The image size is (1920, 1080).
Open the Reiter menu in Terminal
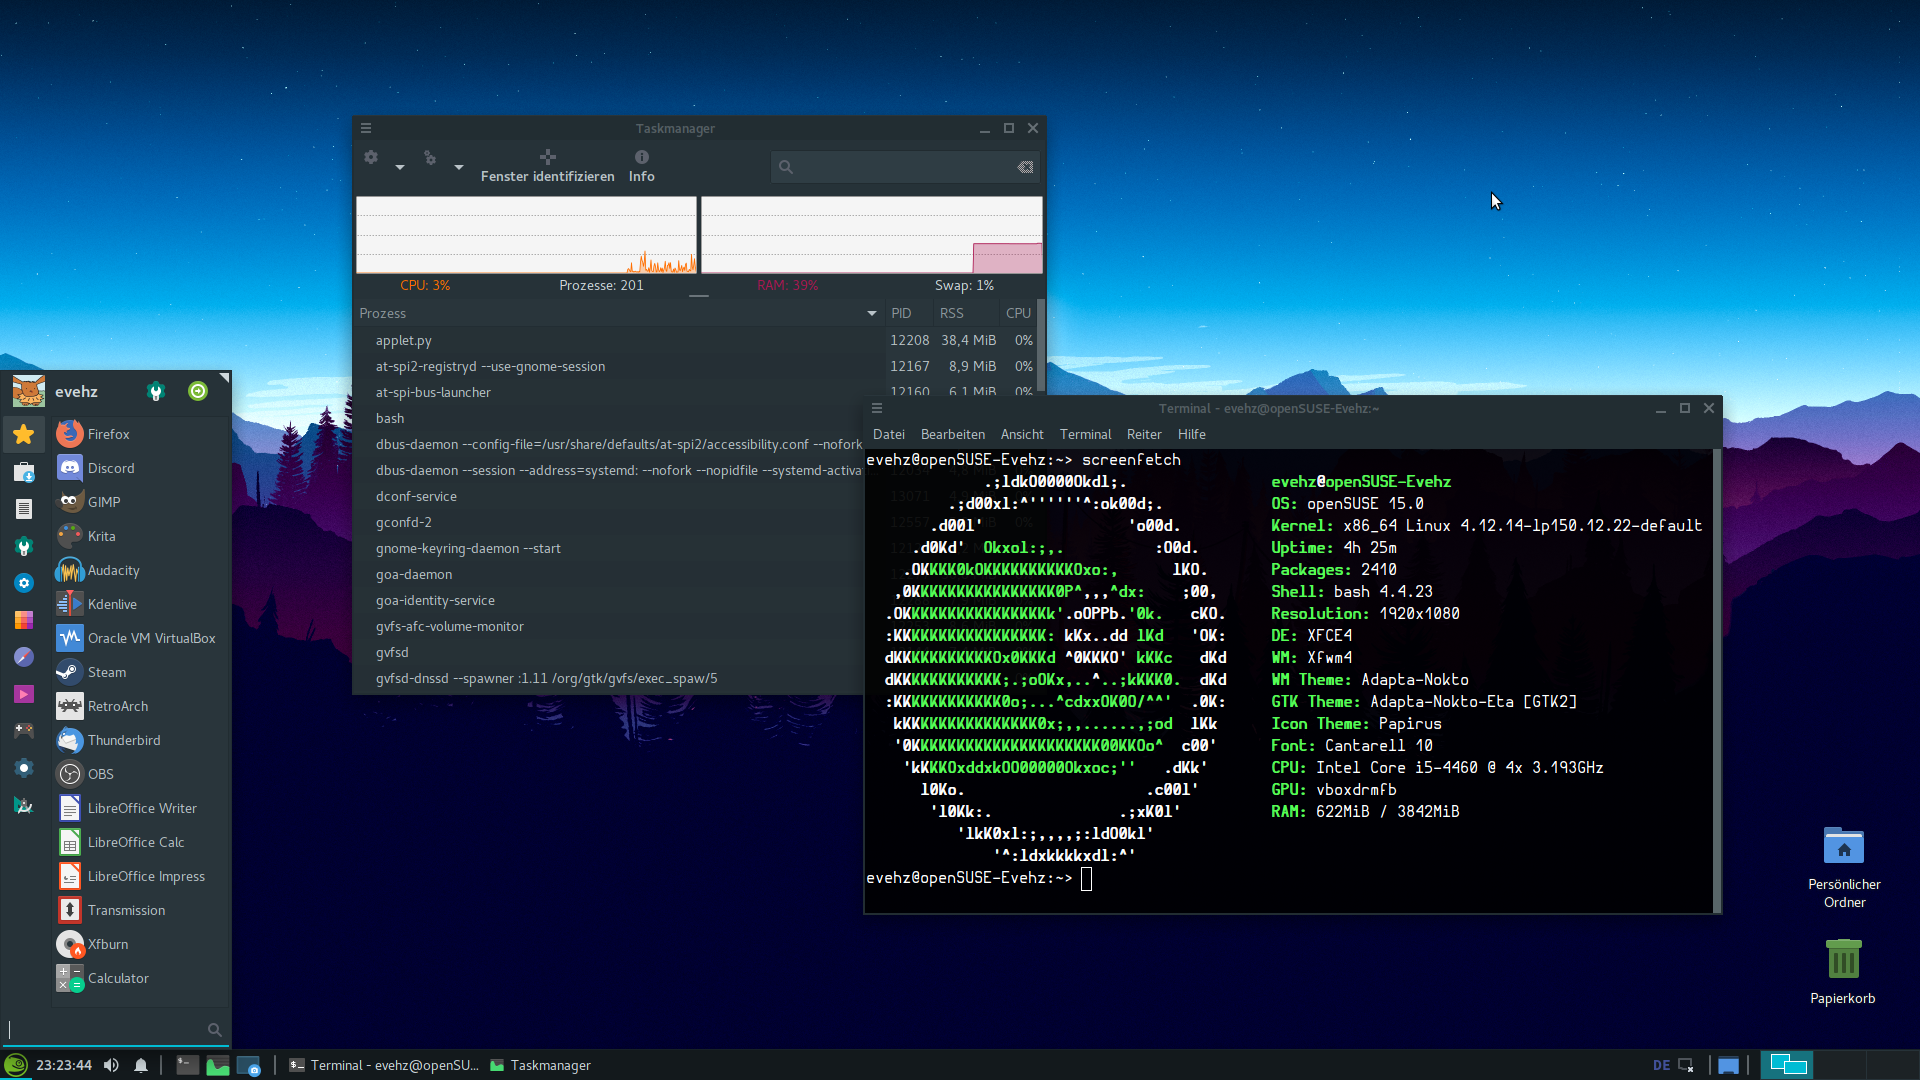[1144, 434]
